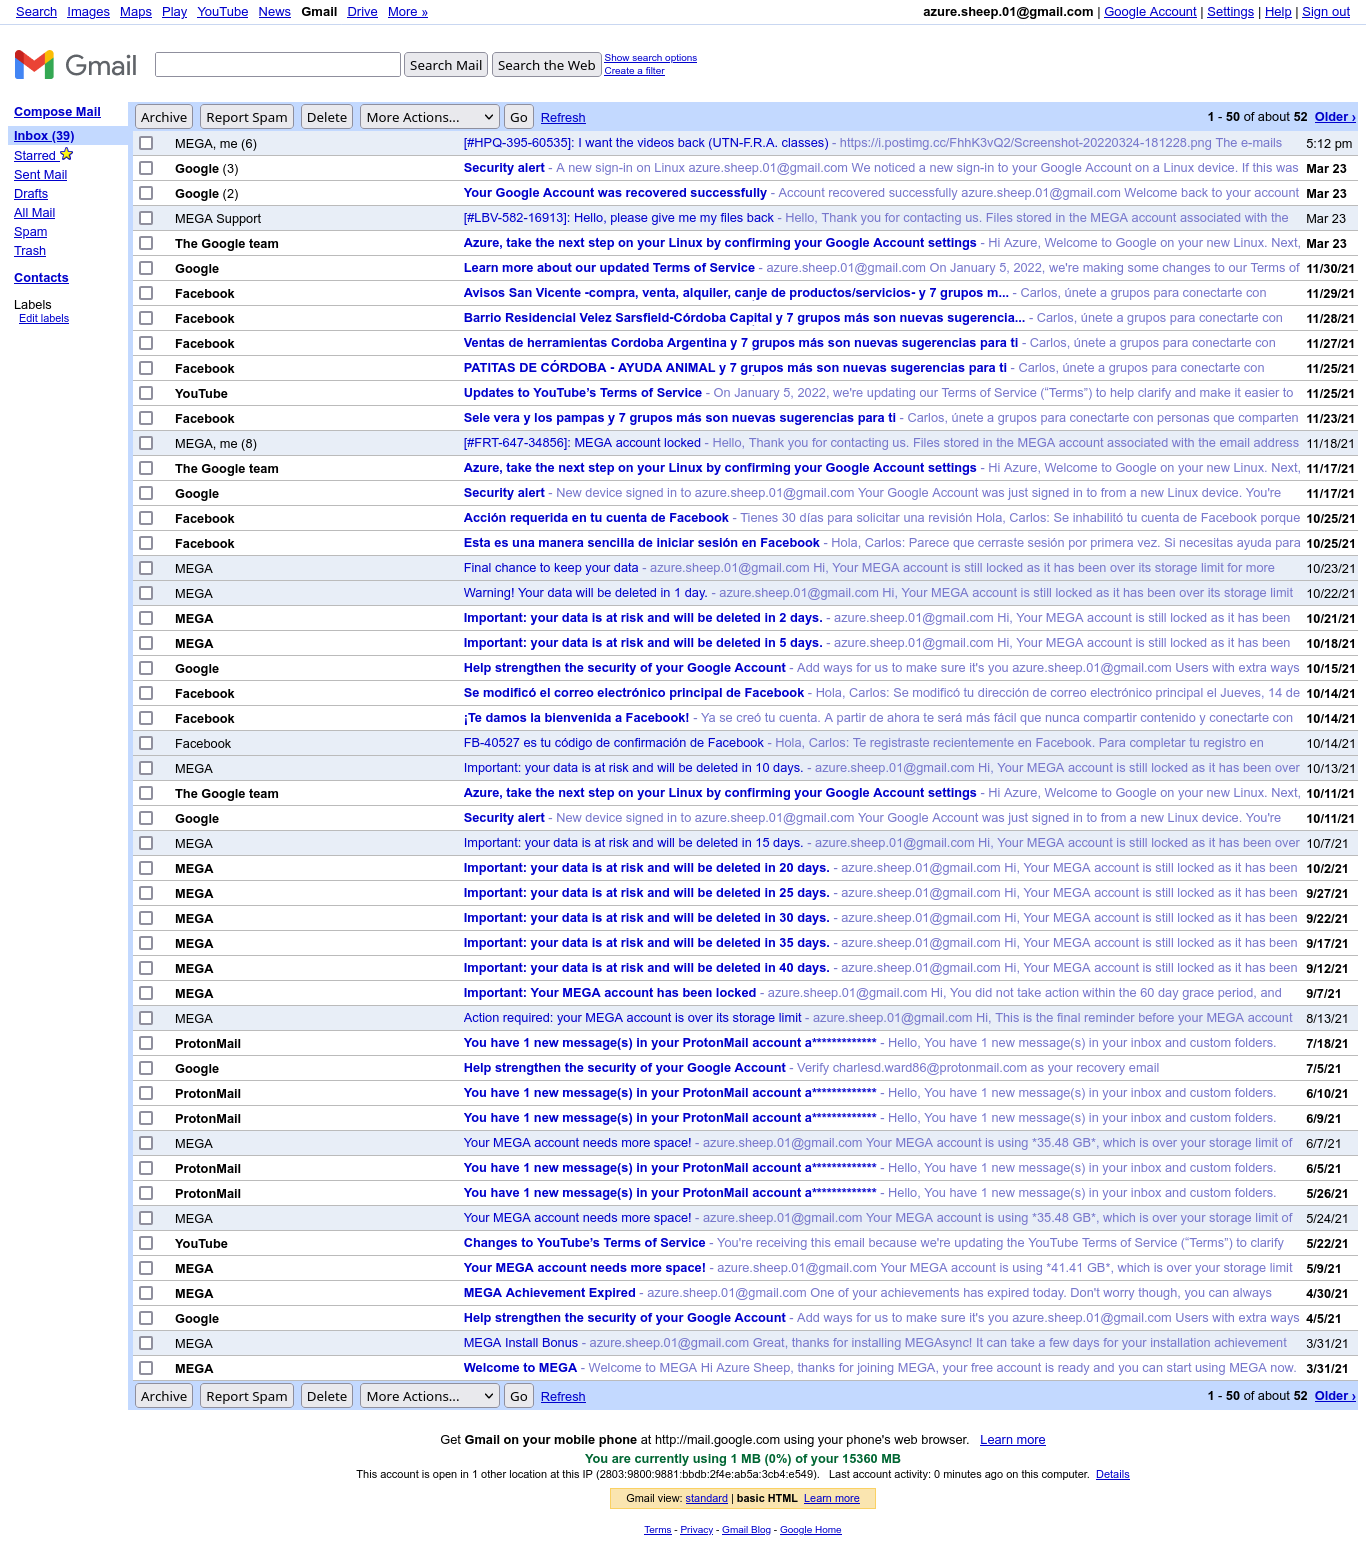Tick checkbox for the HPQ-395-60535 email
The width and height of the screenshot is (1366, 1546).
click(146, 143)
